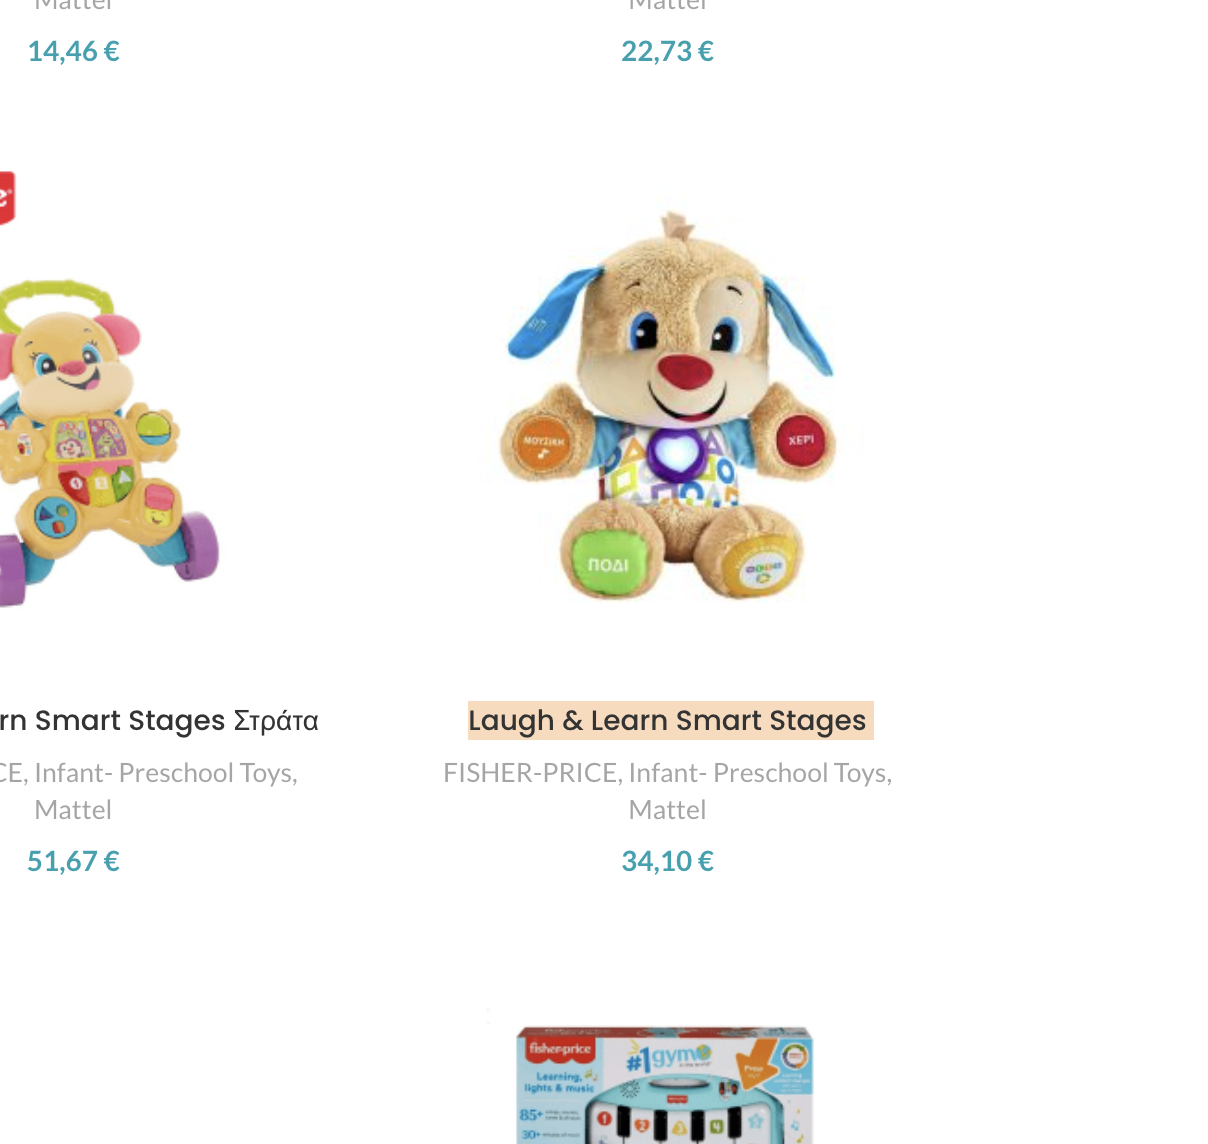Click the green ΠΟΔΙ foot button
The height and width of the screenshot is (1144, 1208).
coord(608,565)
